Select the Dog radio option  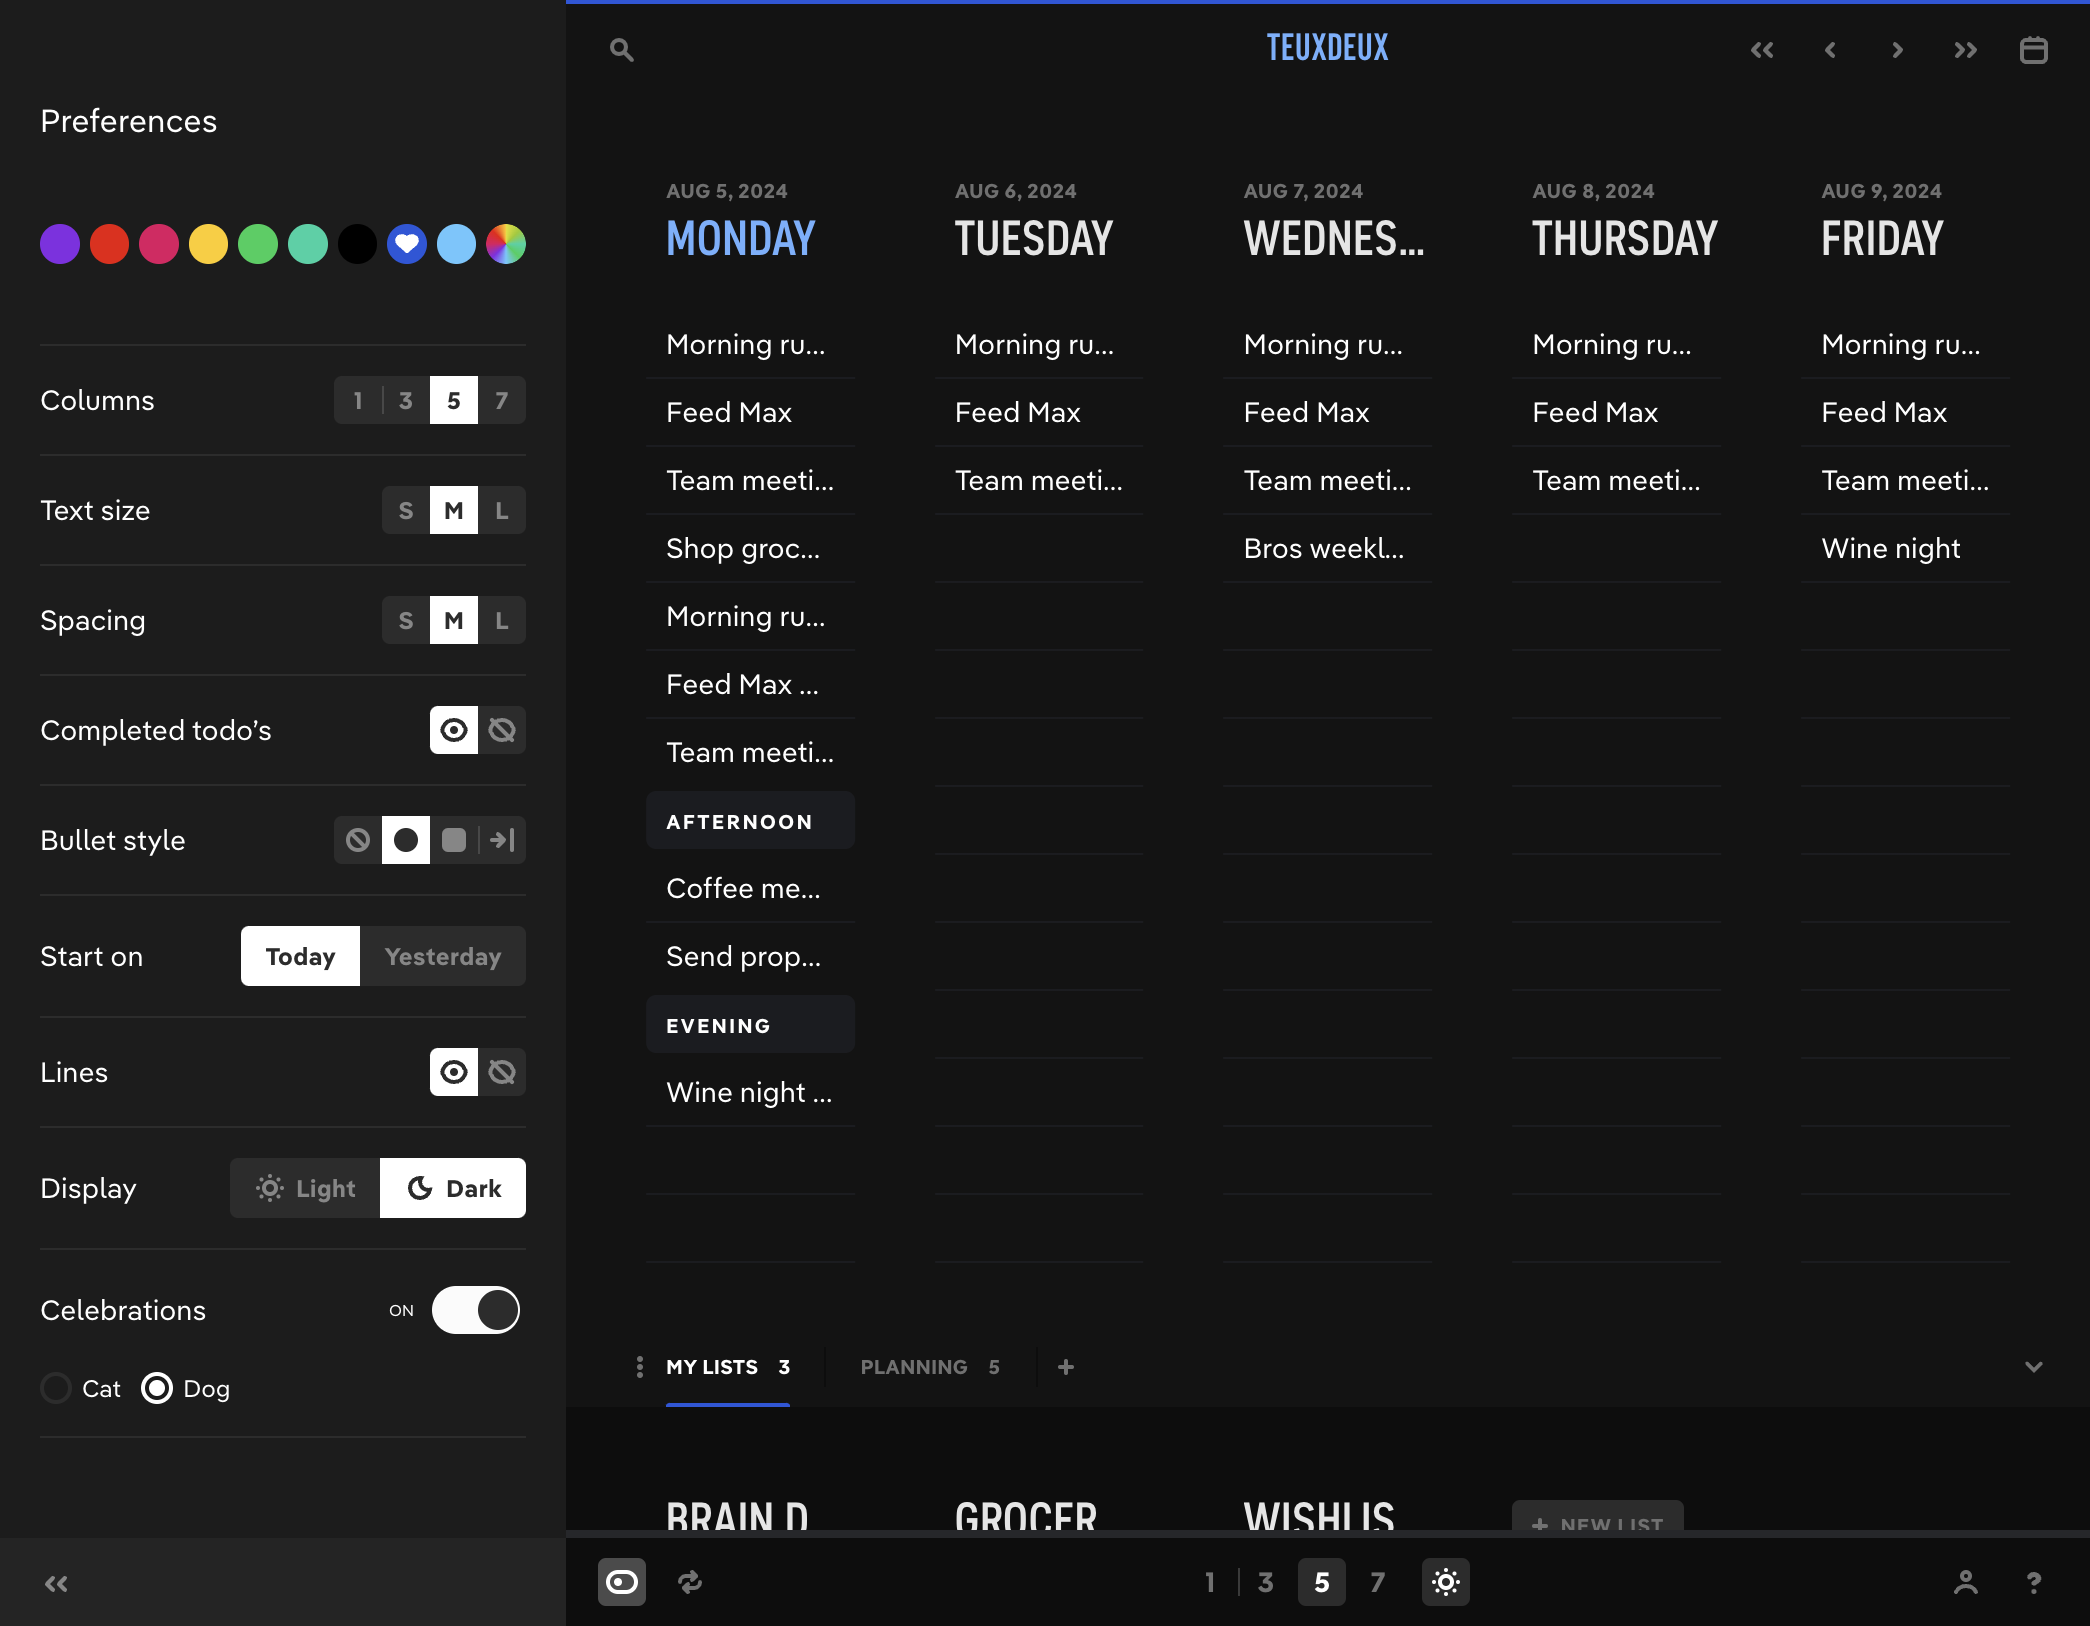157,1388
